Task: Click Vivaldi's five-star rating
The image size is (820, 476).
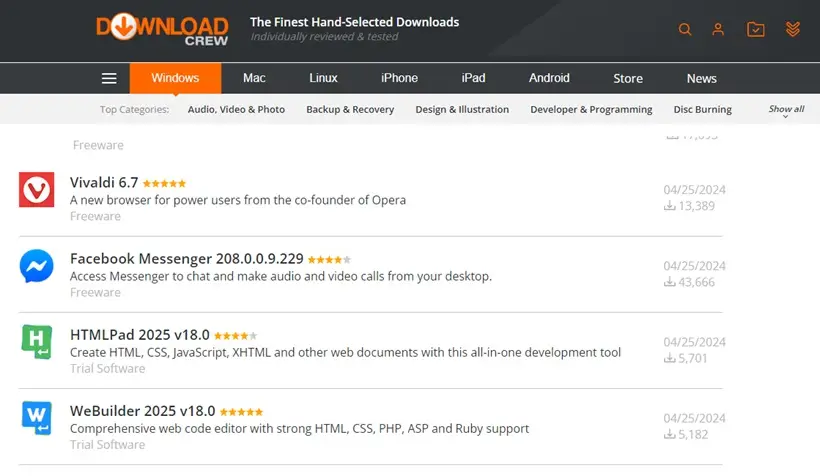Action: tap(164, 184)
